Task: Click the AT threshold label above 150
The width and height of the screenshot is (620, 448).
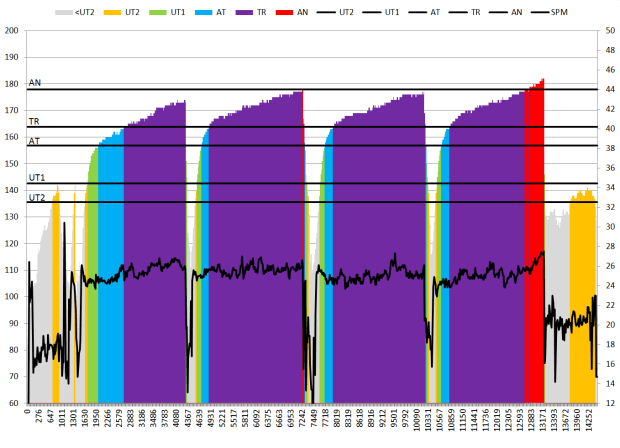Action: pyautogui.click(x=34, y=141)
